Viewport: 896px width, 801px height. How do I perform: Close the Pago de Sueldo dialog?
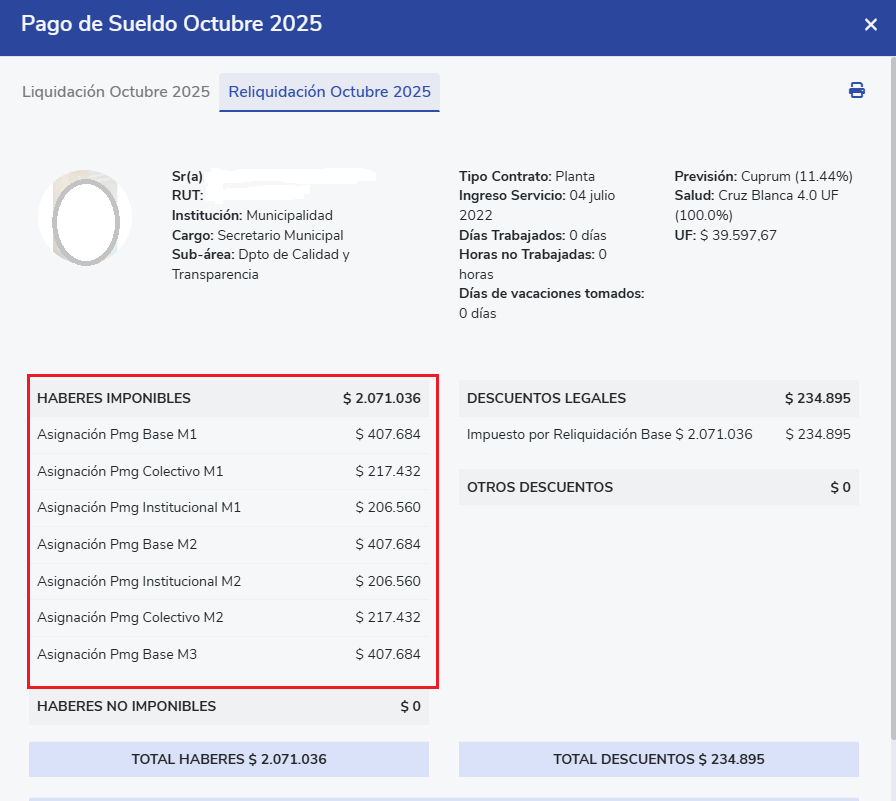coord(870,25)
